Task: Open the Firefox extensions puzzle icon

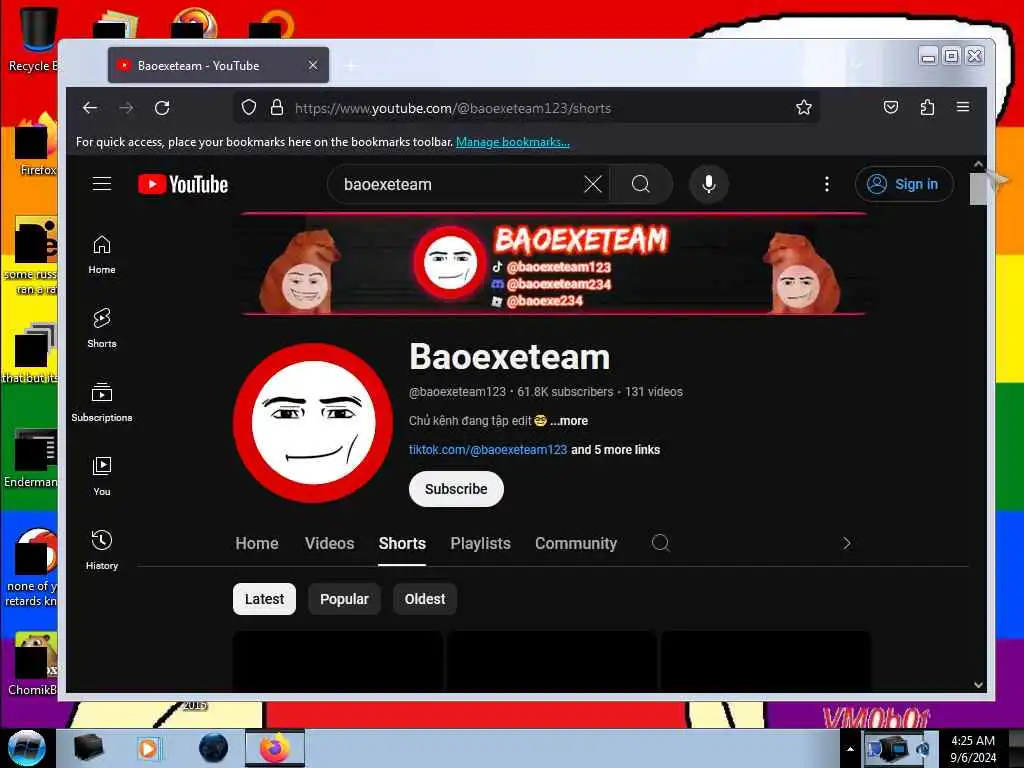Action: click(x=927, y=107)
